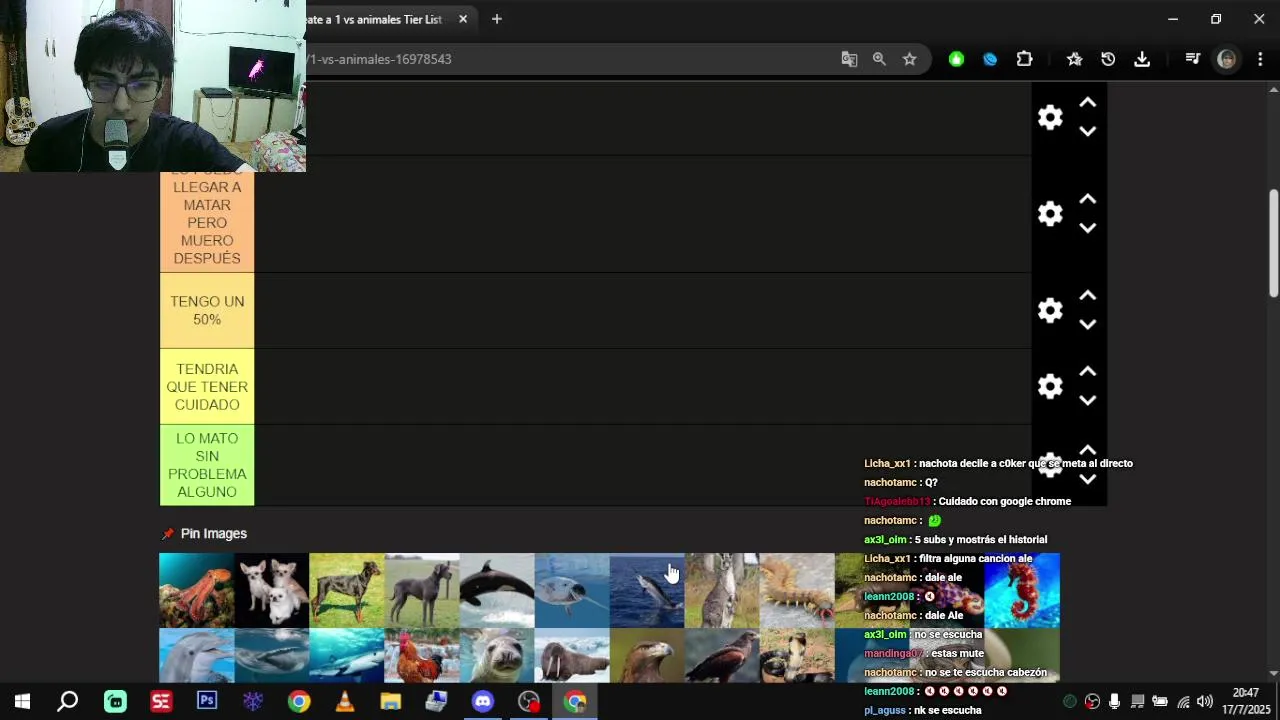Open VLC media player from taskbar

345,702
